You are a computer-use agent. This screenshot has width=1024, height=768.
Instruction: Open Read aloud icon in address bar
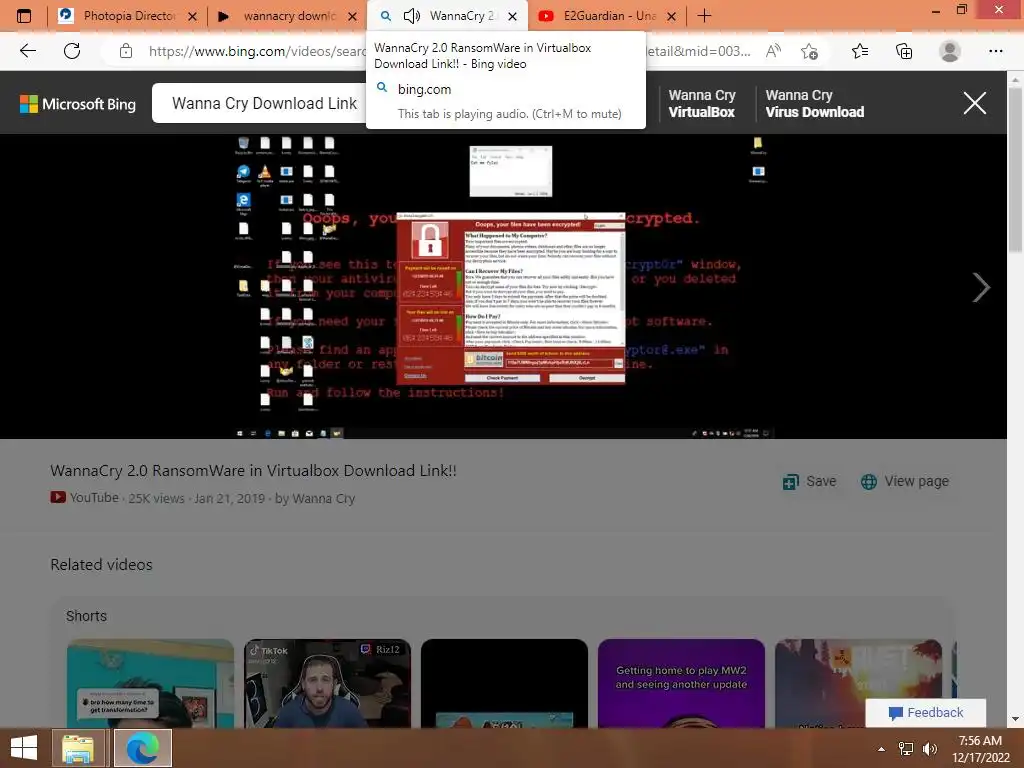(773, 51)
